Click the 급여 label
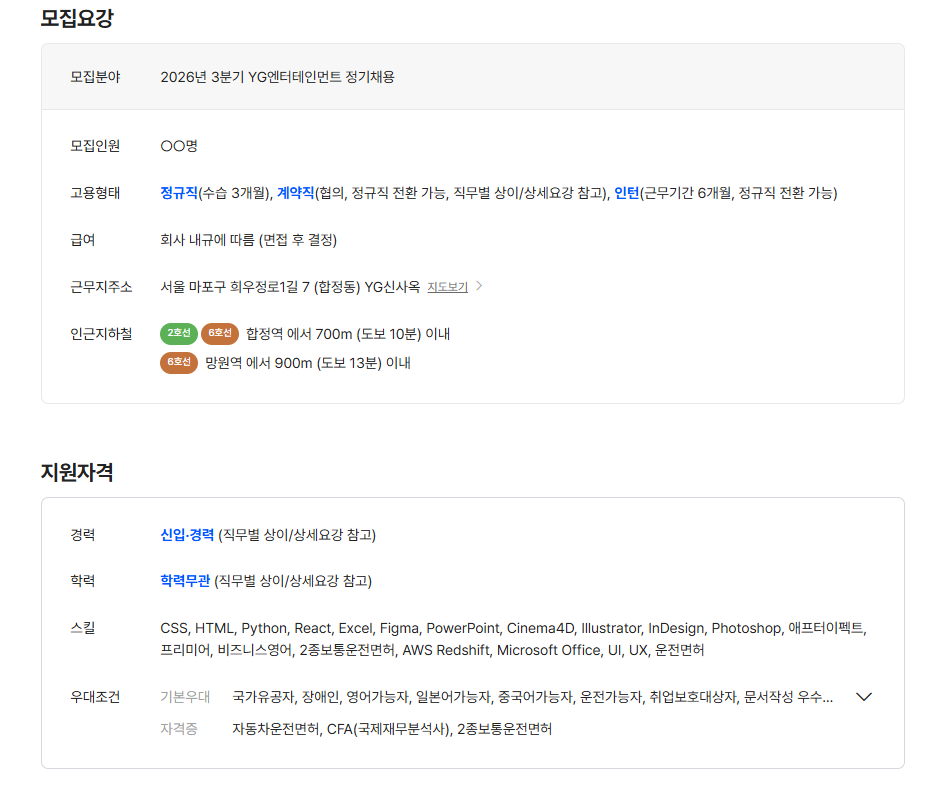This screenshot has width=927, height=794. pyautogui.click(x=83, y=240)
